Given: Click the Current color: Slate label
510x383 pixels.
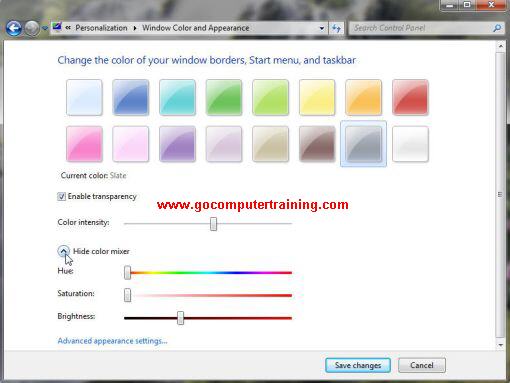Looking at the screenshot, I should 93,176.
